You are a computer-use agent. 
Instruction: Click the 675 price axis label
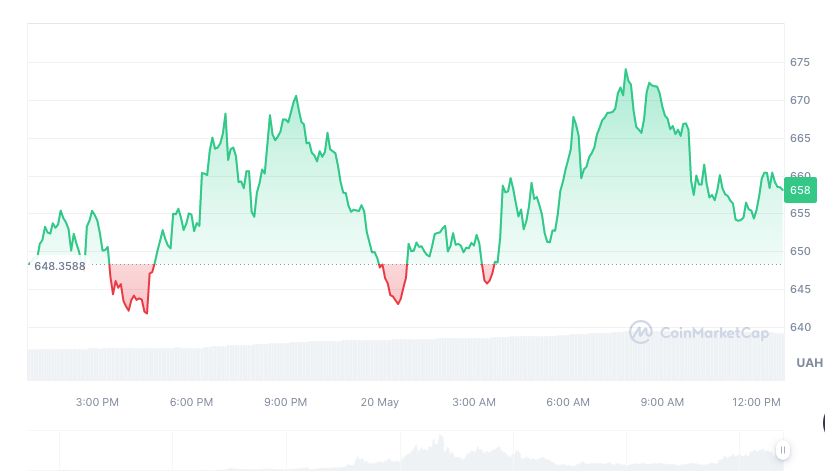[x=800, y=62]
